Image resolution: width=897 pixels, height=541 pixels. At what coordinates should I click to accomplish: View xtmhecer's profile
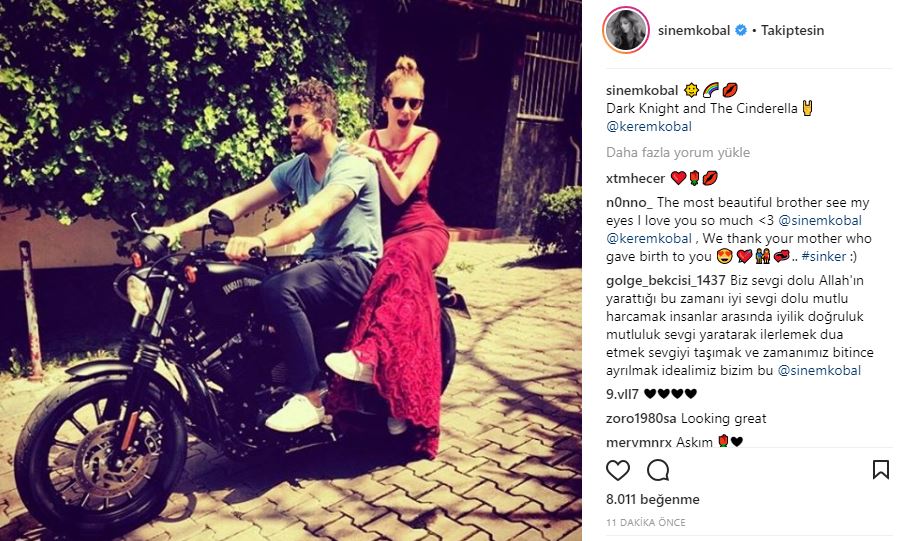pyautogui.click(x=635, y=178)
